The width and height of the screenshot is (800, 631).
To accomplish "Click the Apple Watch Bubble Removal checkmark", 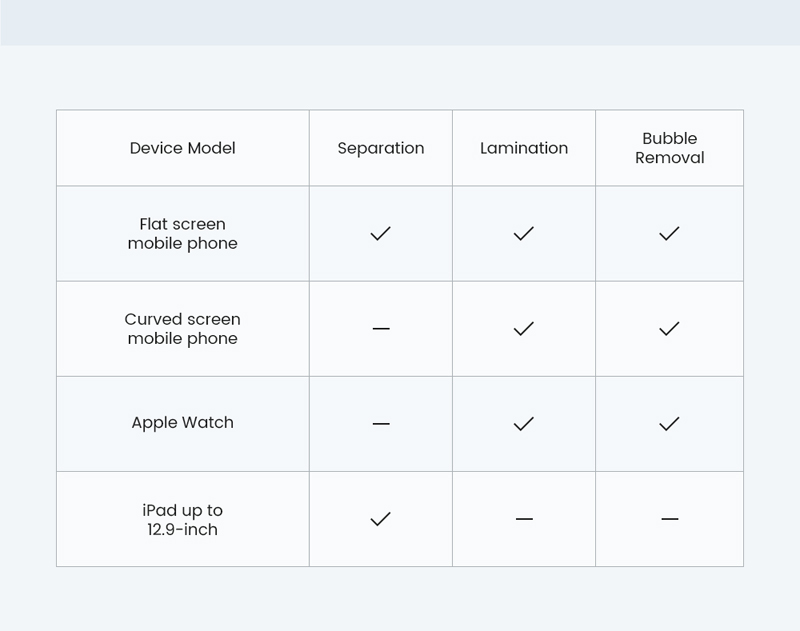I will [669, 424].
